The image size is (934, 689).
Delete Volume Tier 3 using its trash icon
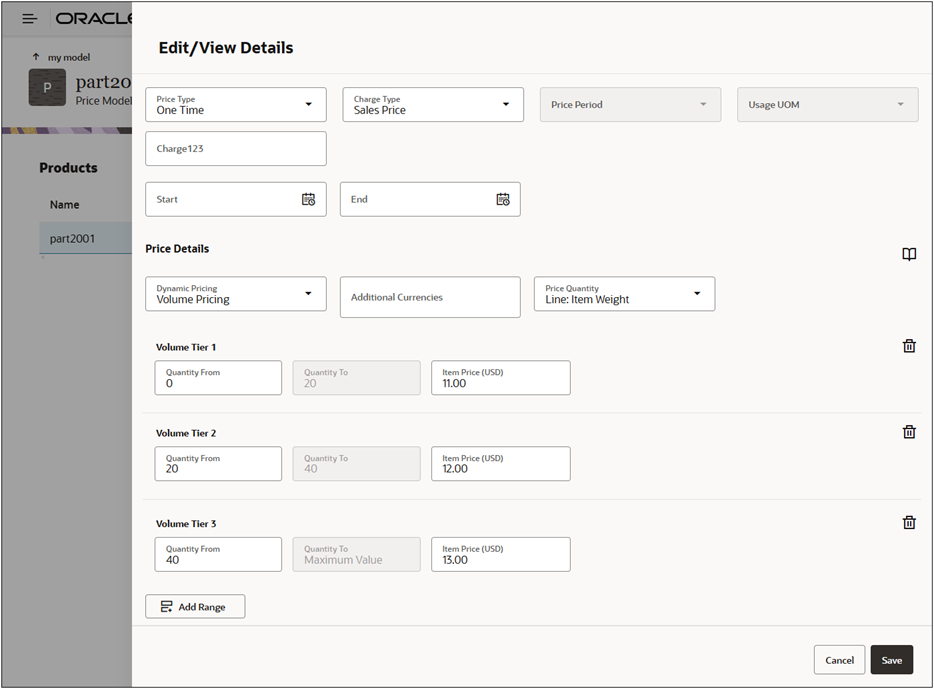(909, 521)
